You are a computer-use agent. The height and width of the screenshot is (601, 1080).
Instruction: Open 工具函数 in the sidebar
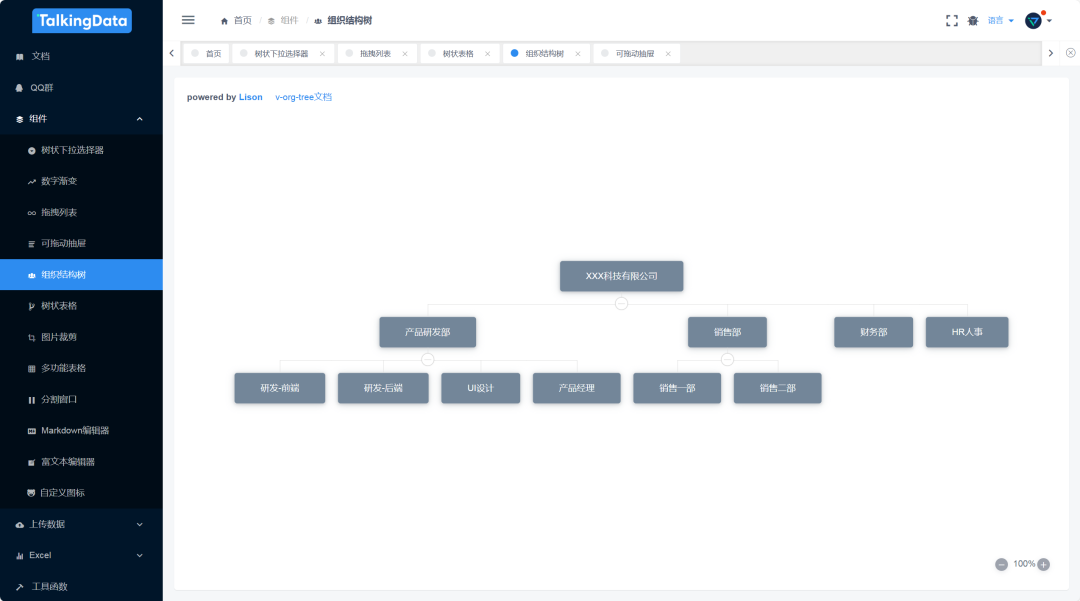tap(81, 586)
